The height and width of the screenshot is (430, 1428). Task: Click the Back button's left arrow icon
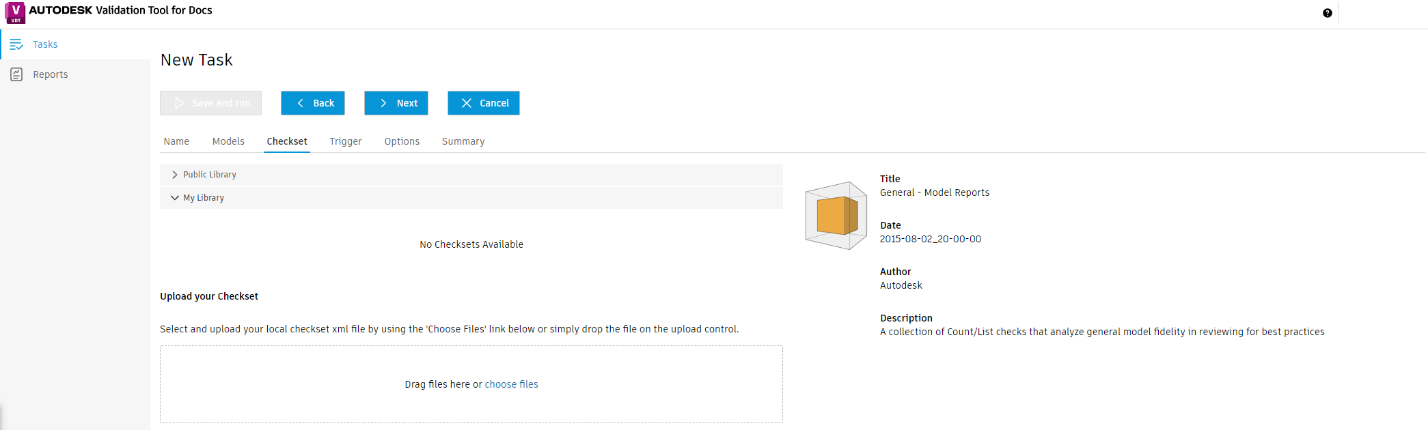click(x=299, y=103)
